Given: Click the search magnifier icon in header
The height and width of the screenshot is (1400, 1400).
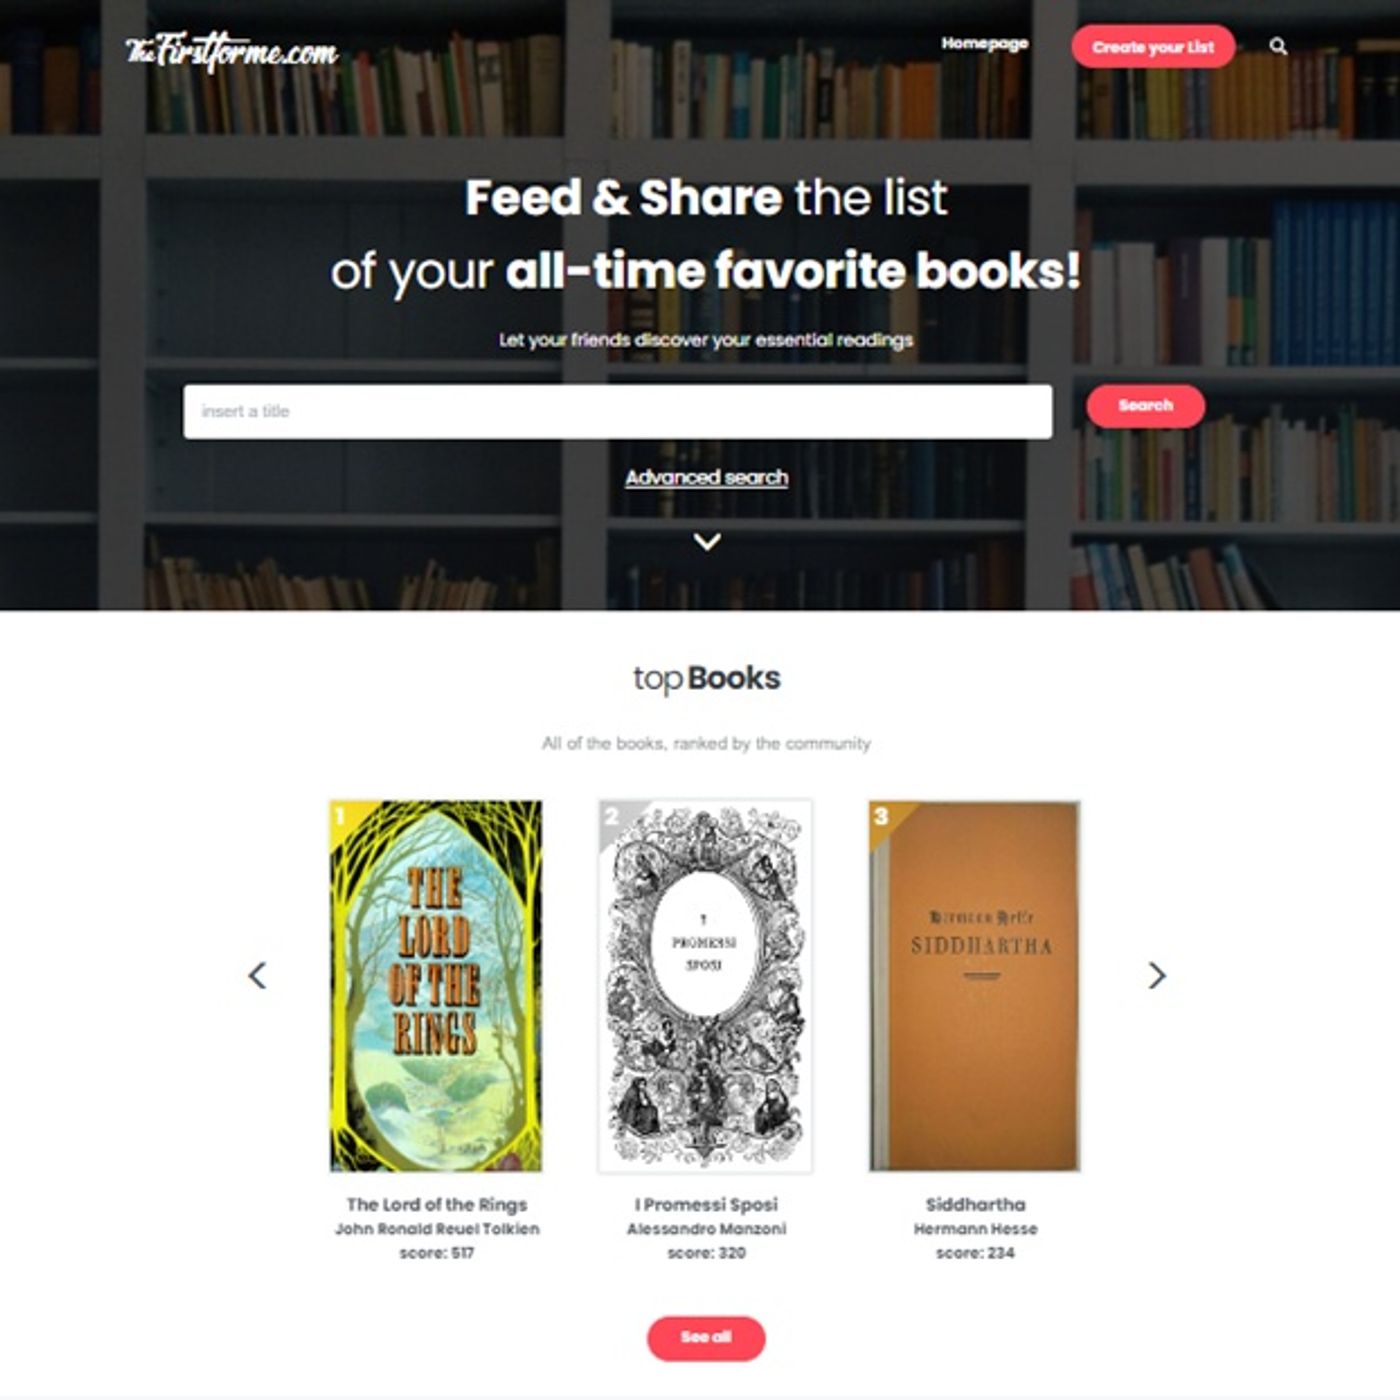Looking at the screenshot, I should click(x=1278, y=46).
